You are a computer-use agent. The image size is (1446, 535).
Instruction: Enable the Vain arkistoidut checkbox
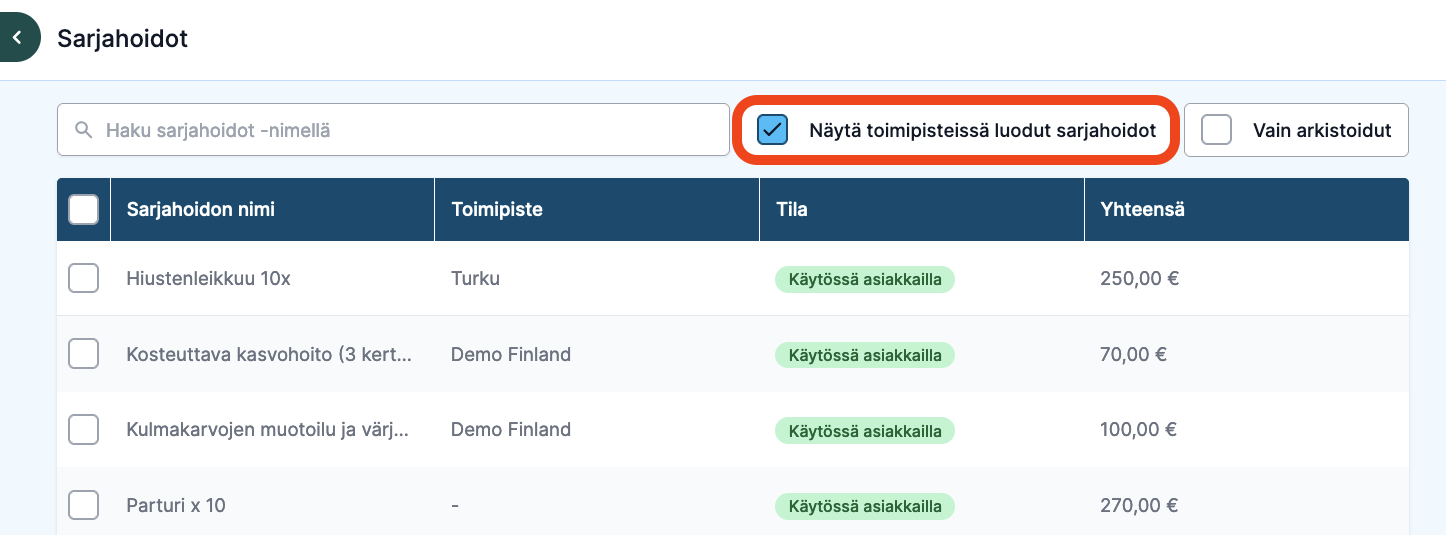click(1216, 130)
